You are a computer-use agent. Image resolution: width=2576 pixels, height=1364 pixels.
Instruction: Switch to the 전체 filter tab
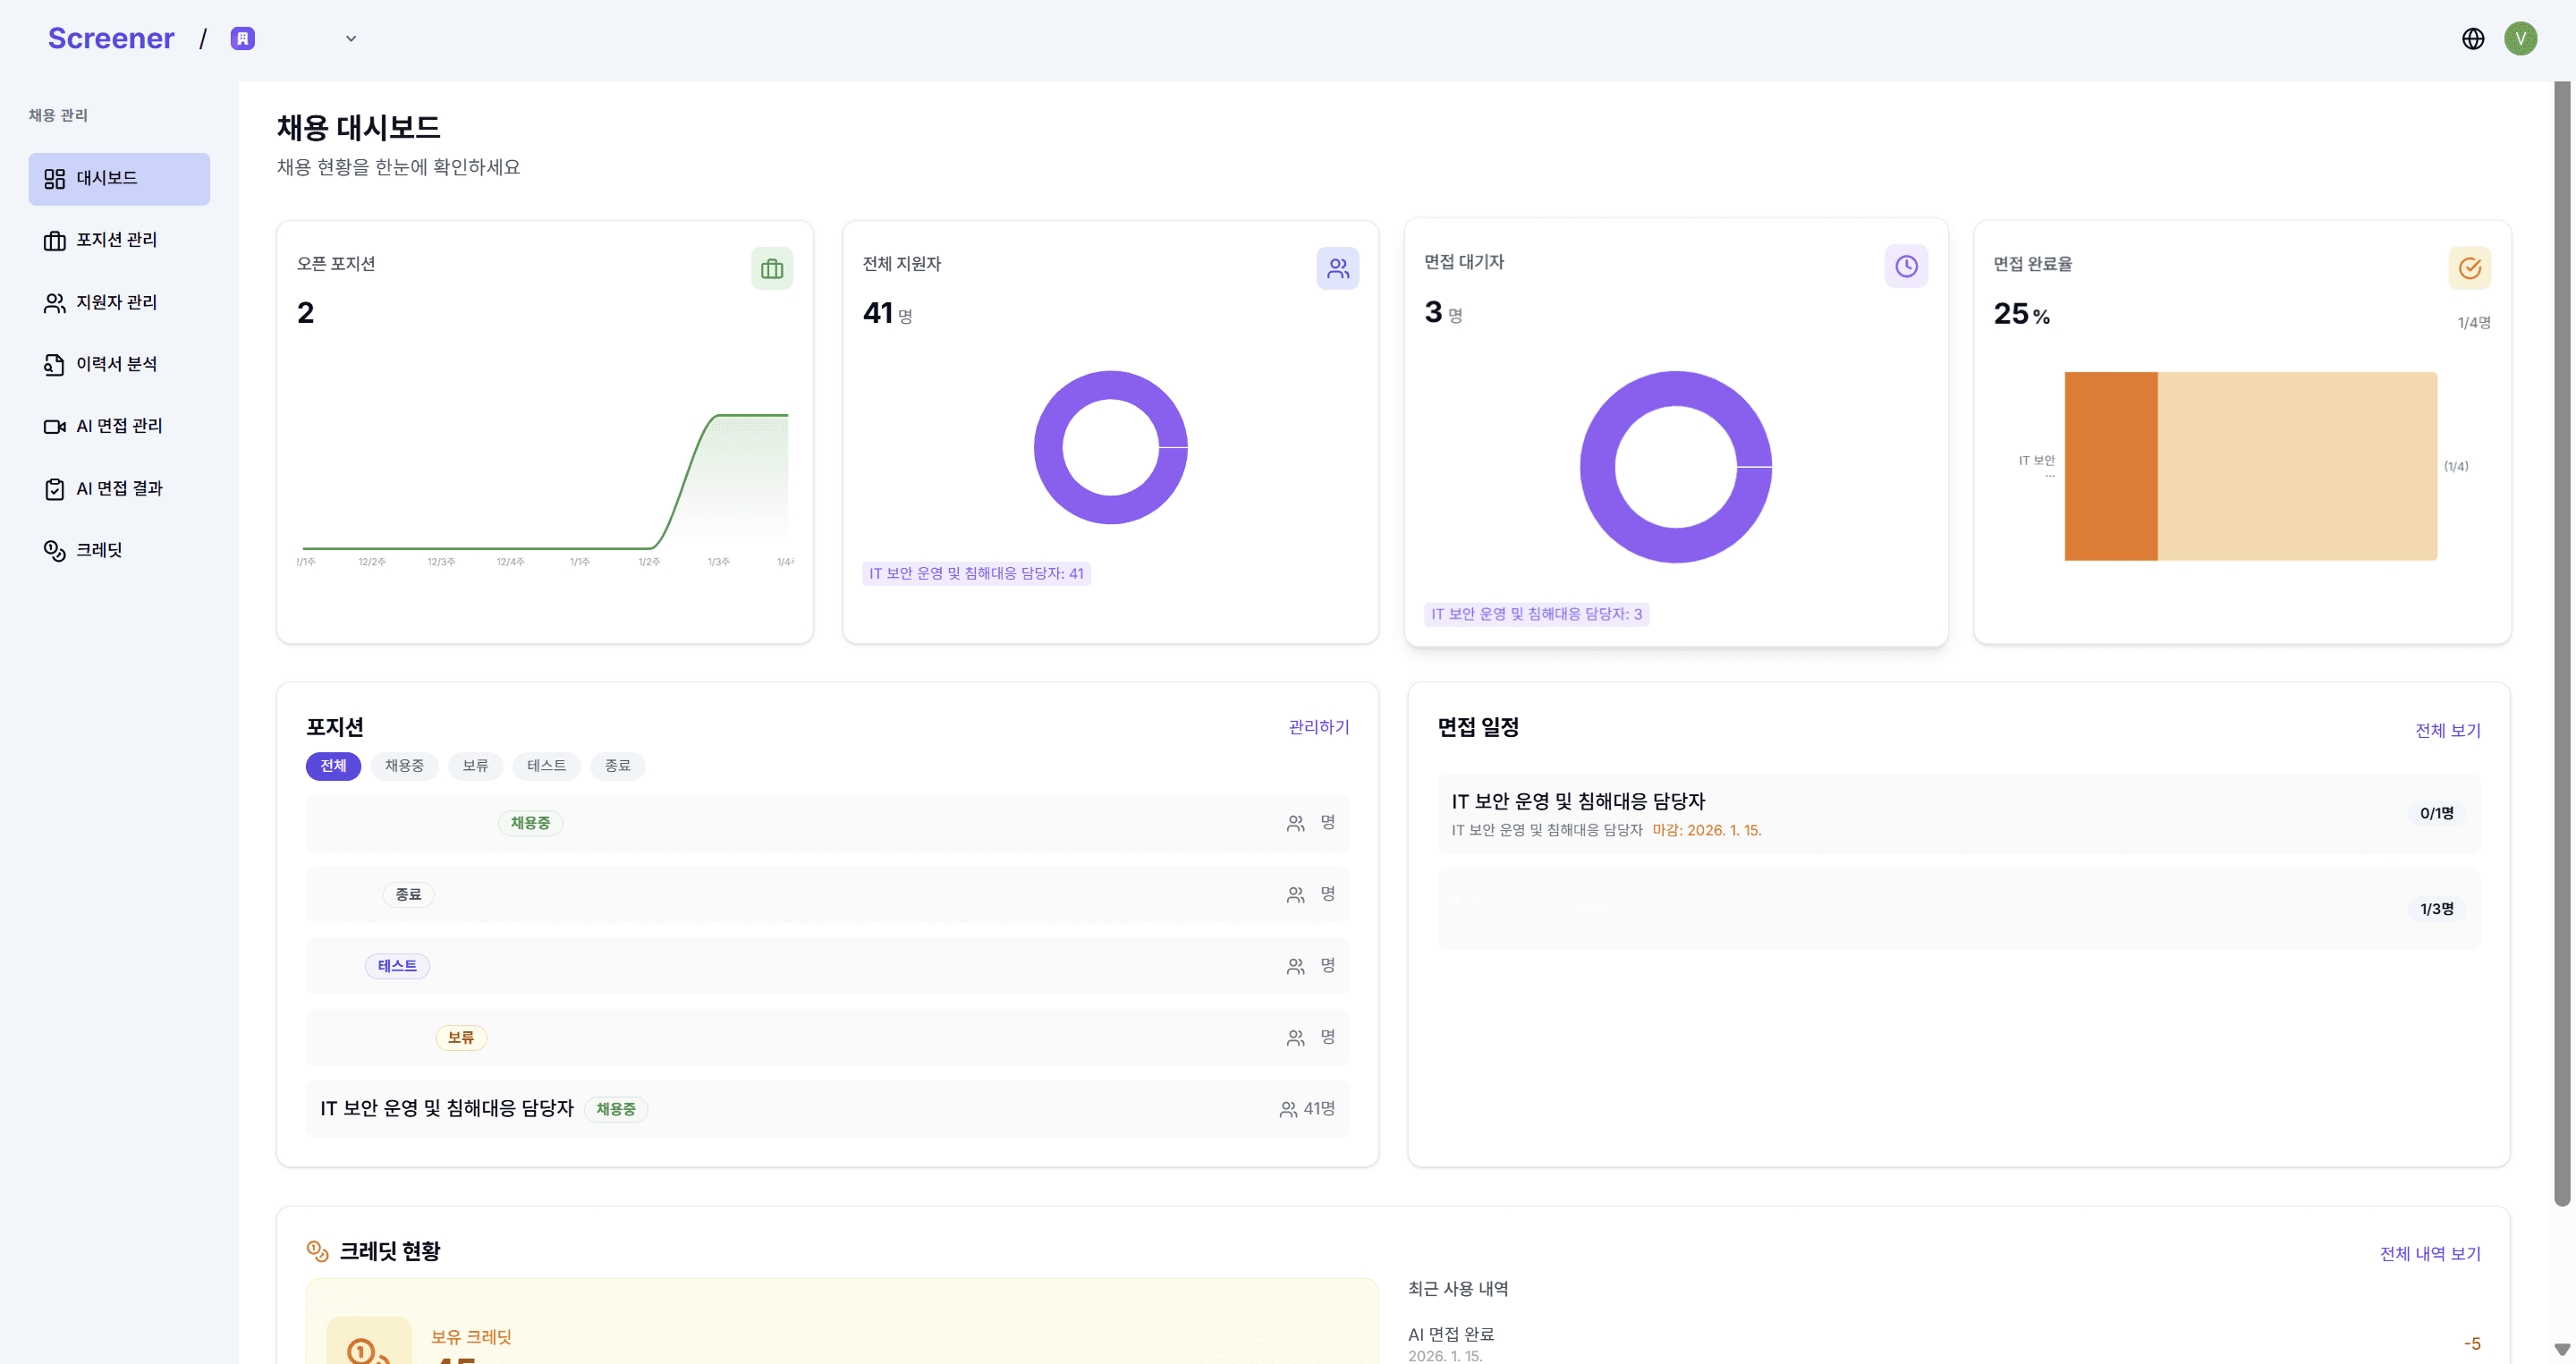point(333,766)
